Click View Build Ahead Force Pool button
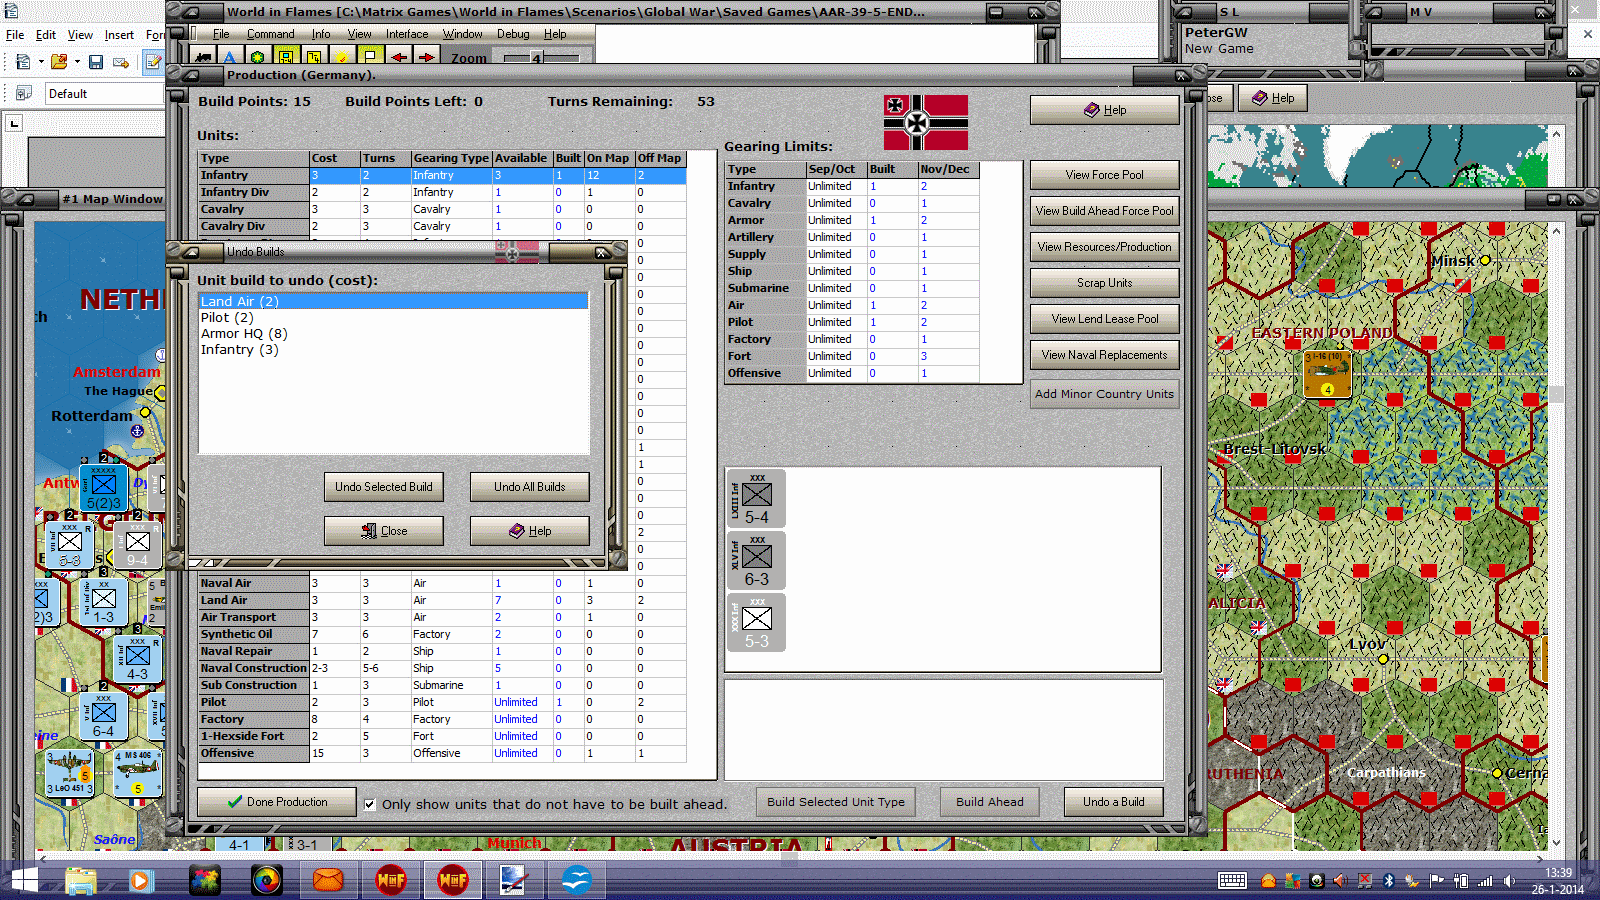This screenshot has height=900, width=1600. [x=1105, y=211]
